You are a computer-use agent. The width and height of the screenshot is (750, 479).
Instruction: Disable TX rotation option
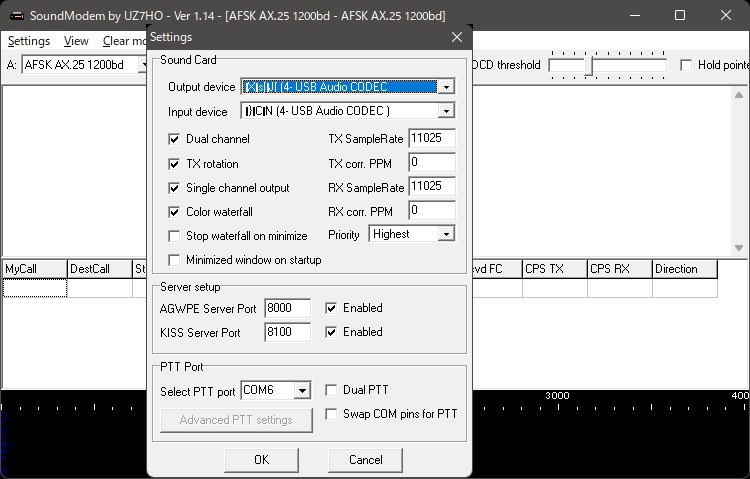175,163
